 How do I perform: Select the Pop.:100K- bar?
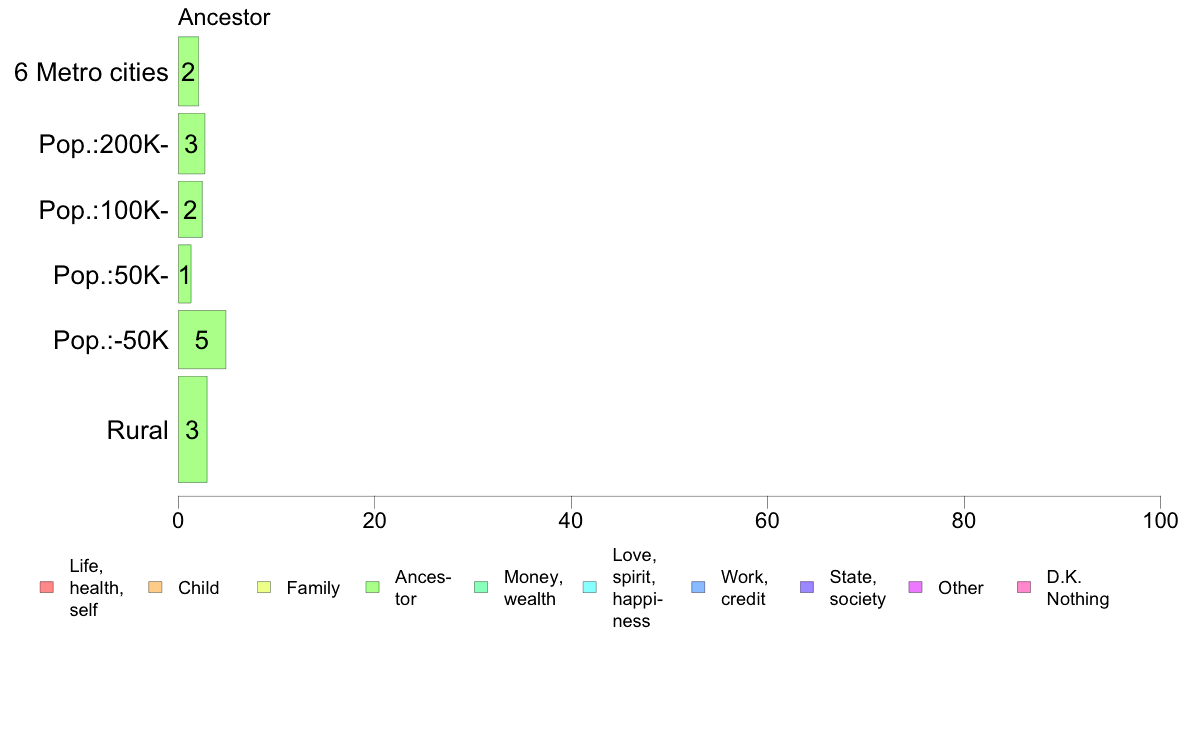click(190, 209)
